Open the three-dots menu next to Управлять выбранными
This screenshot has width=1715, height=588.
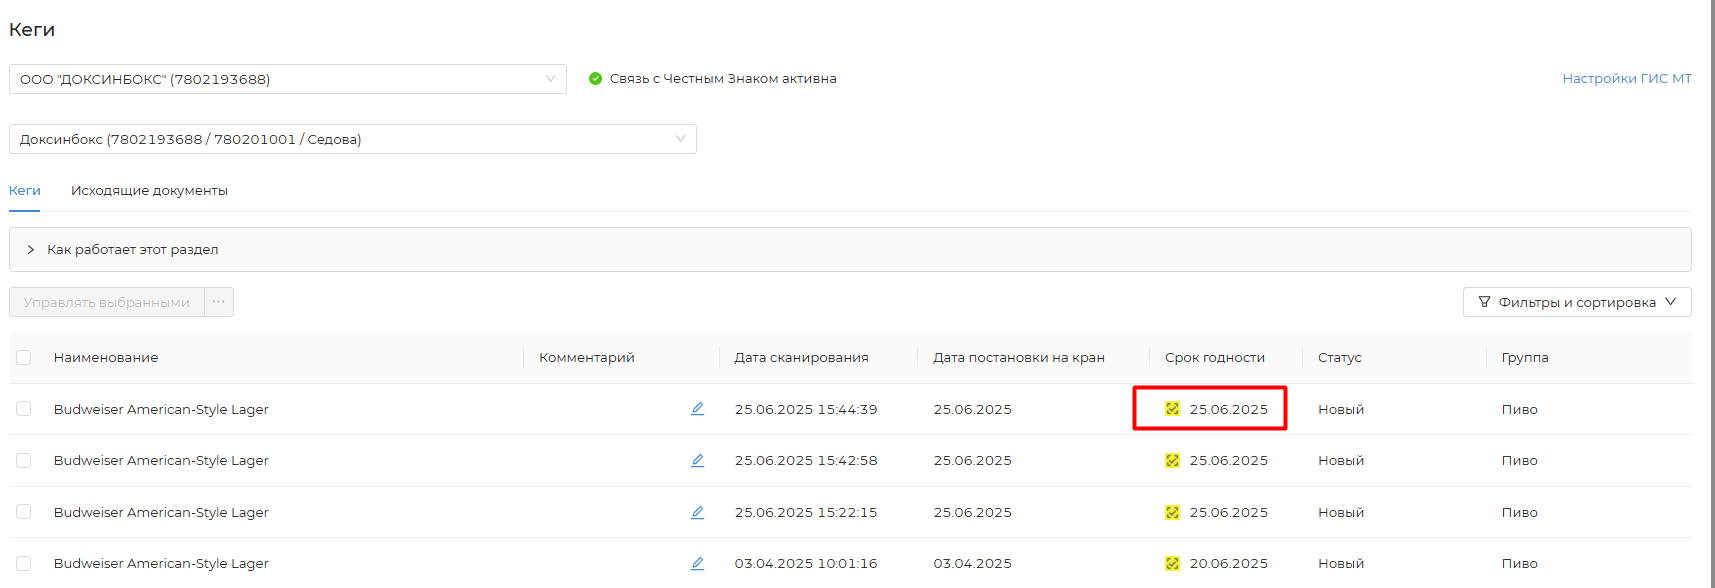(x=219, y=302)
